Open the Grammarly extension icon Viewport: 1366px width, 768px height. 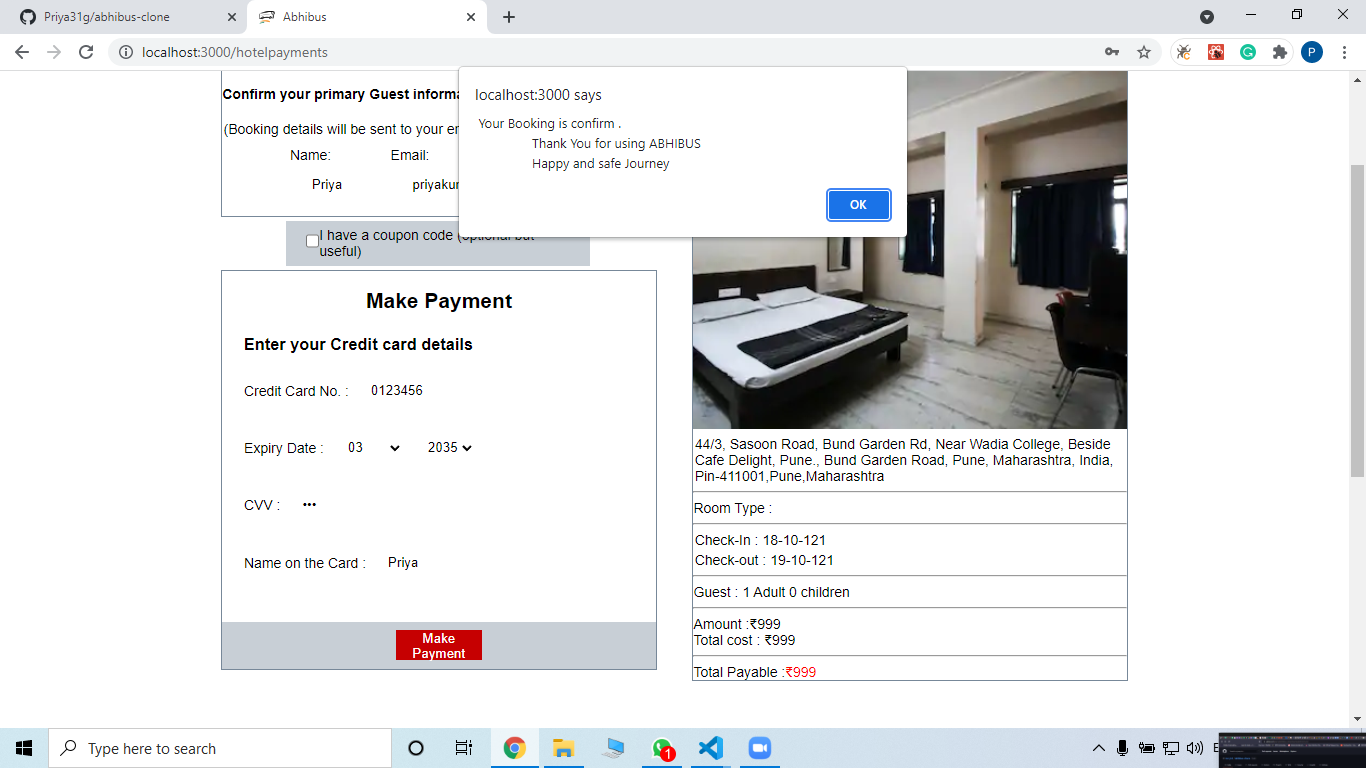click(1248, 52)
